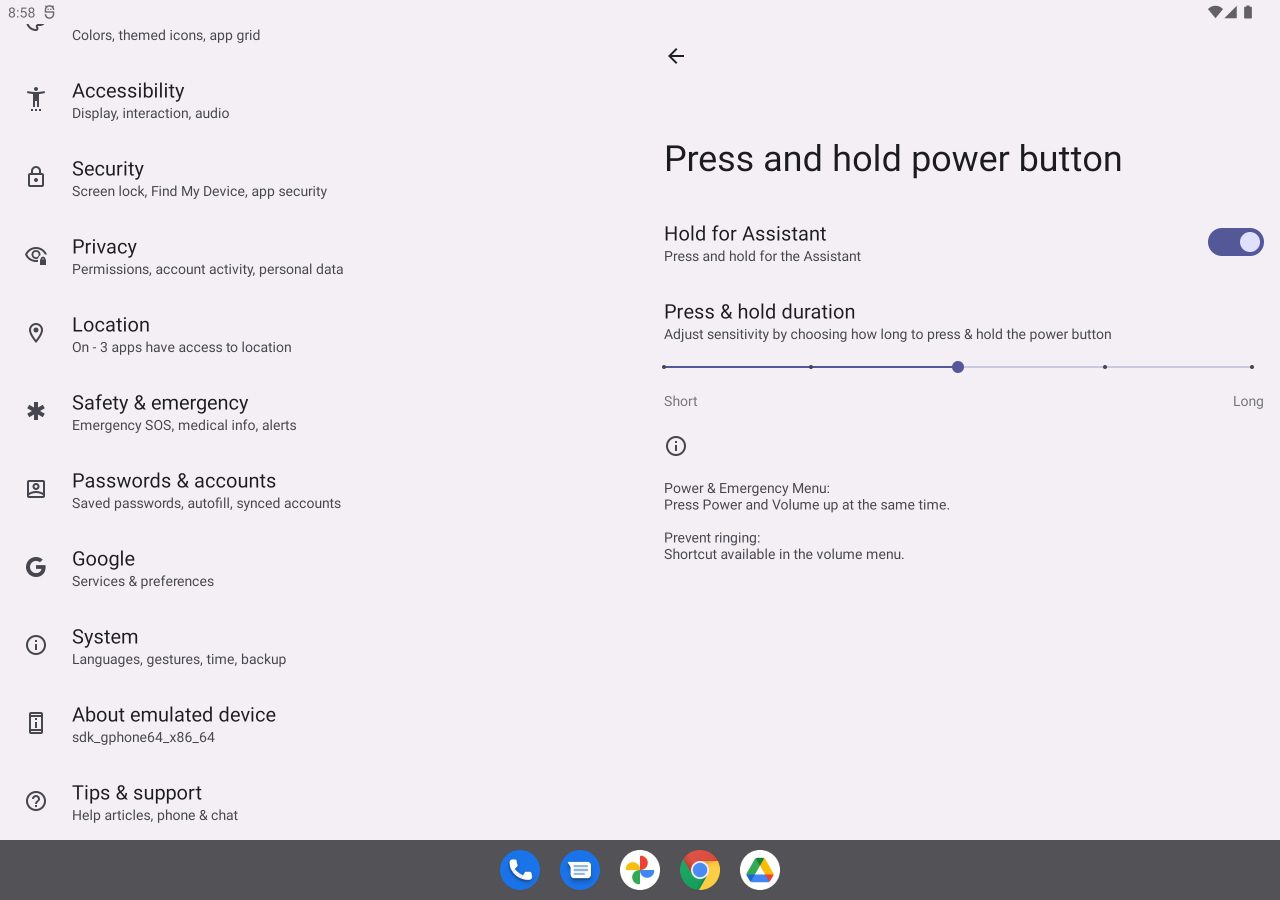The height and width of the screenshot is (900, 1280).
Task: Open Google Drive from the taskbar
Action: point(760,870)
